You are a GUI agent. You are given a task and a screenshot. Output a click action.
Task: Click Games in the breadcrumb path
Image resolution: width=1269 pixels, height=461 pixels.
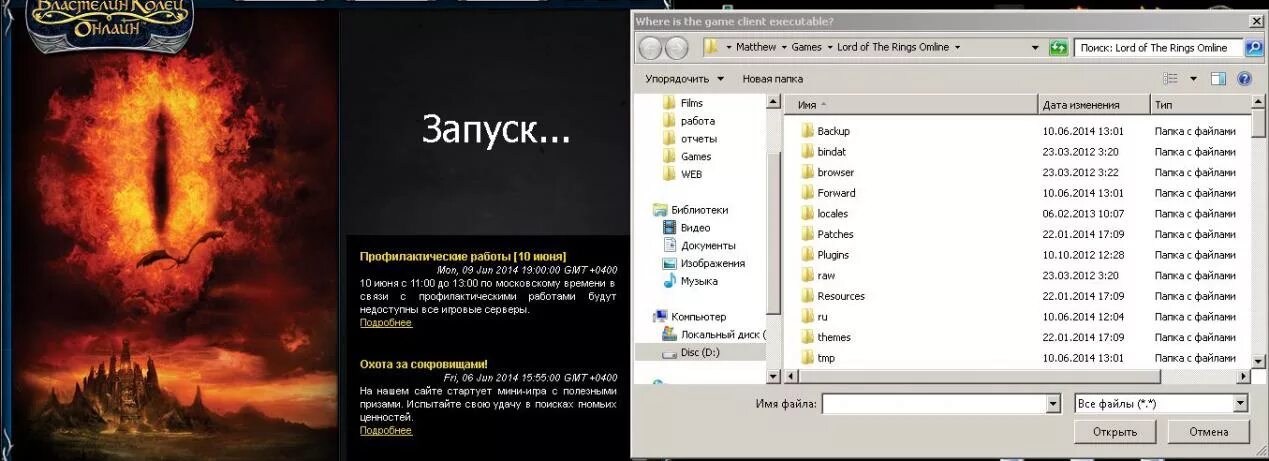[807, 47]
